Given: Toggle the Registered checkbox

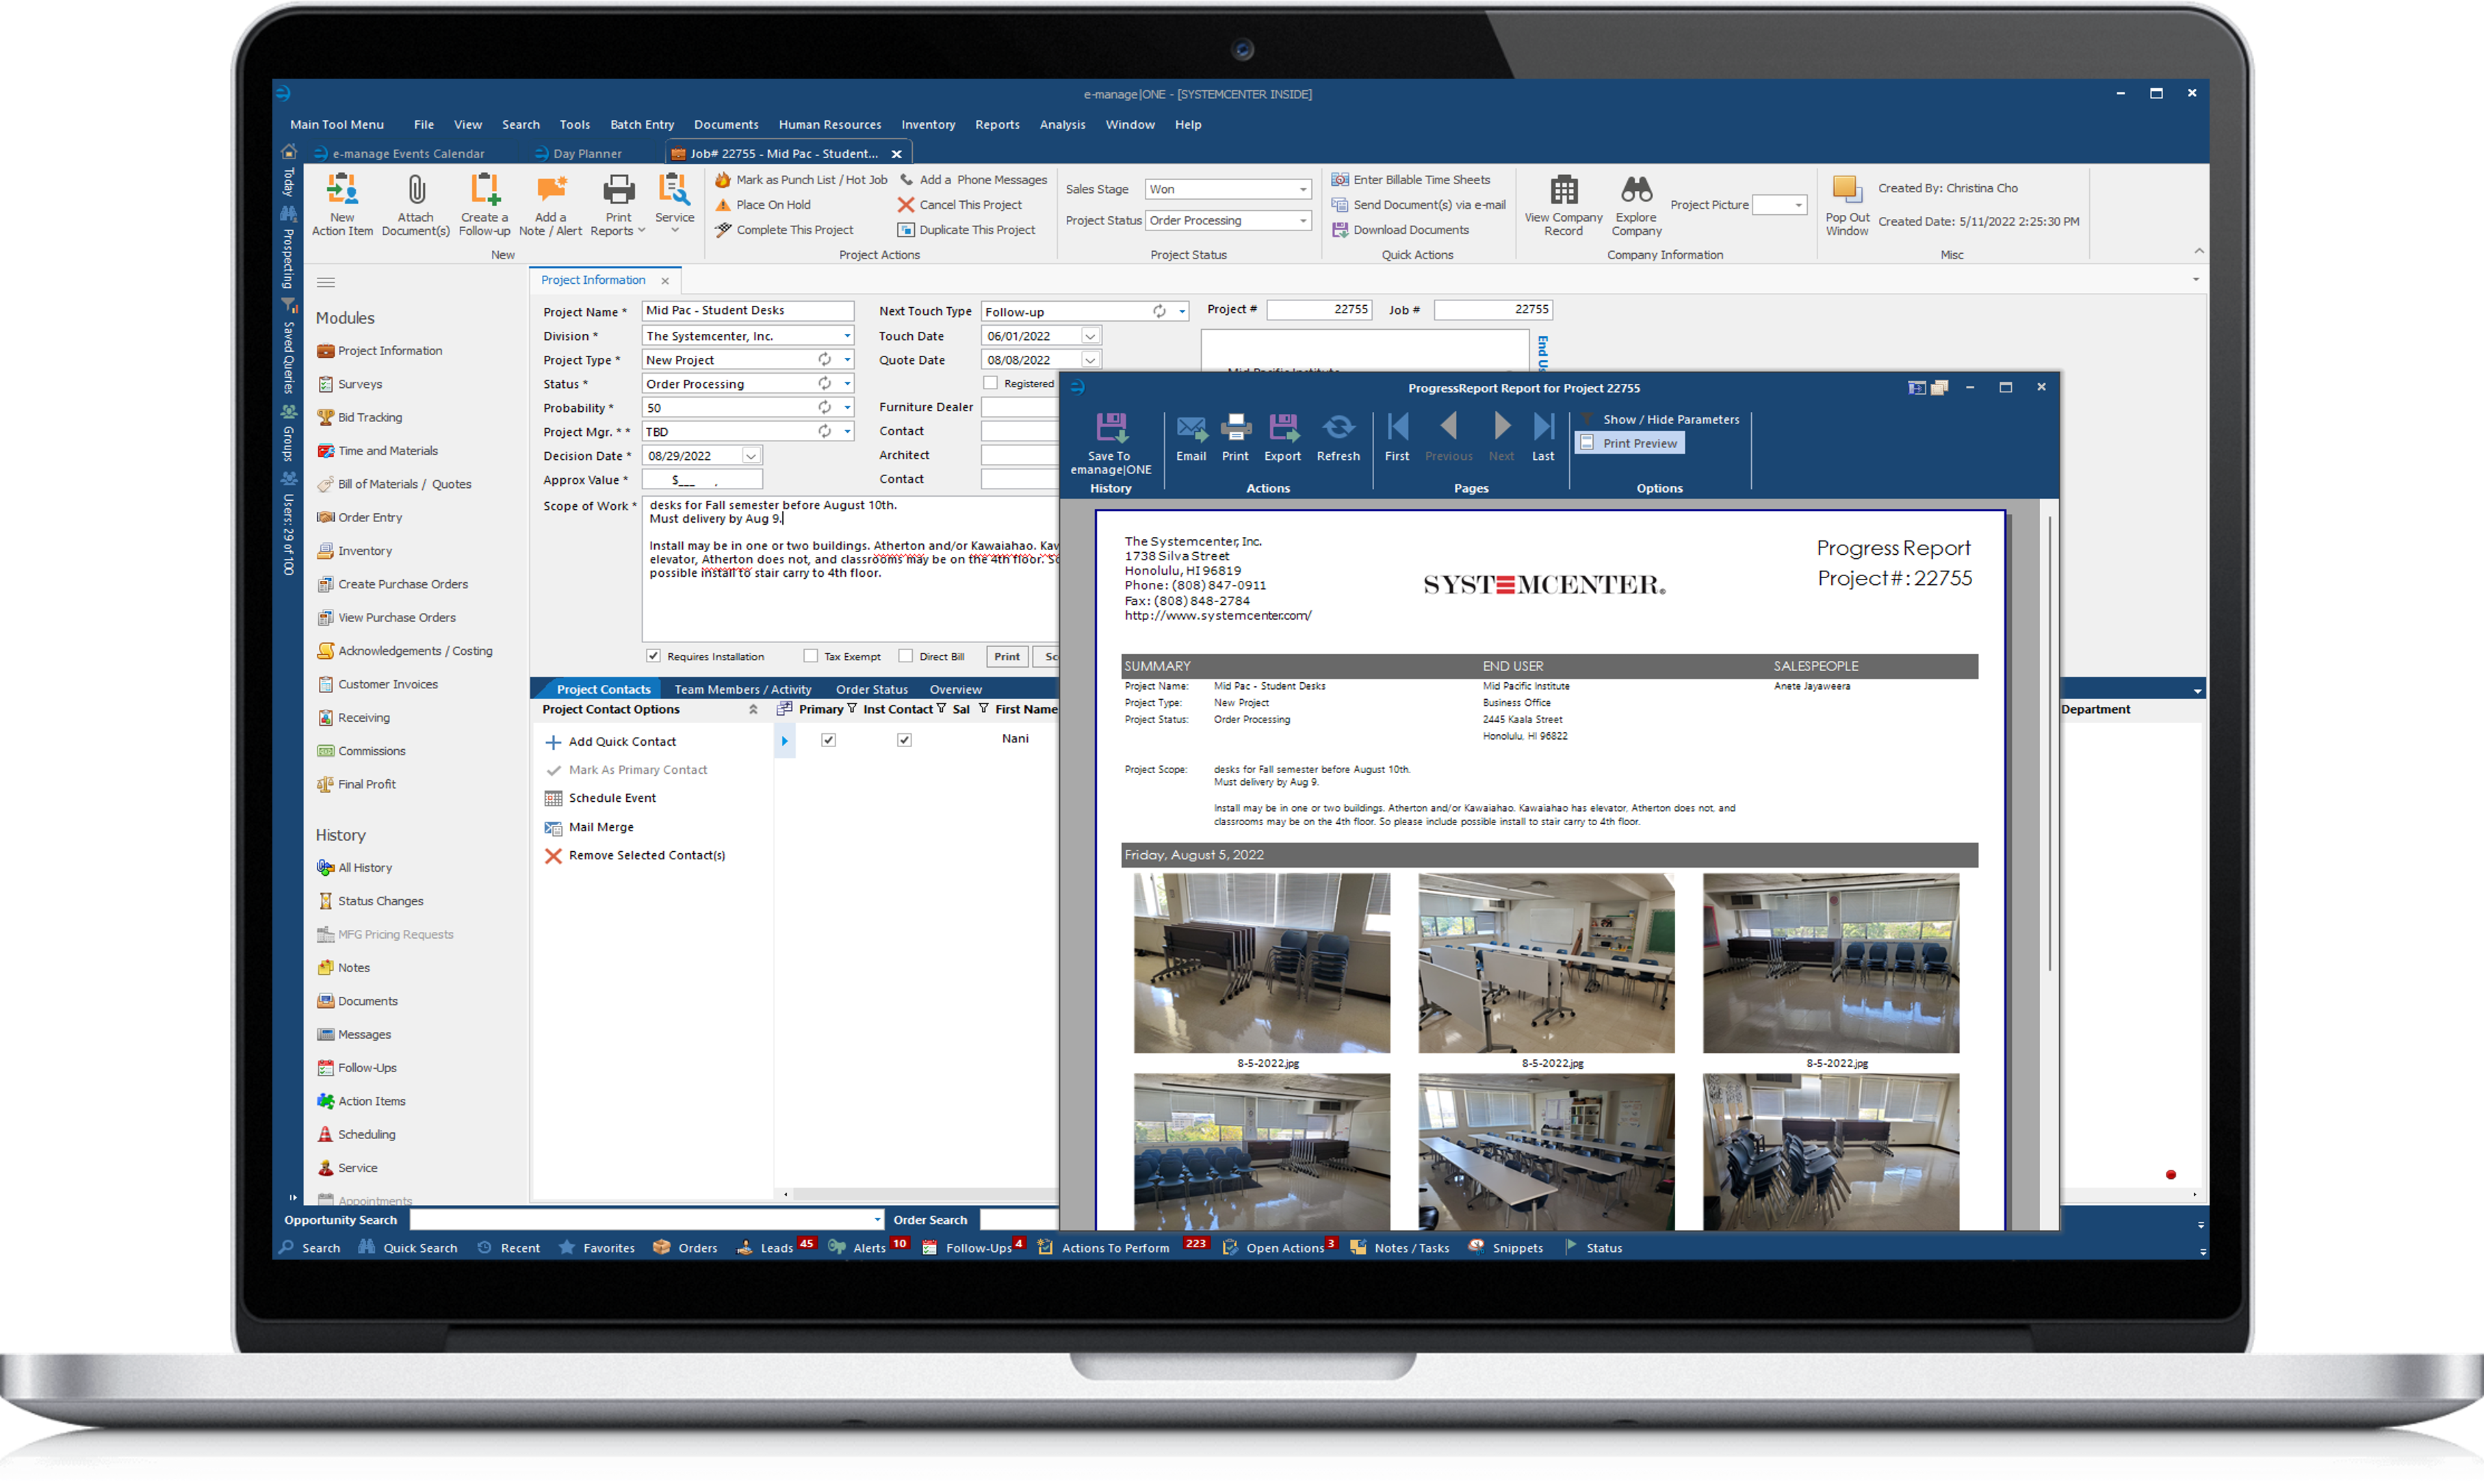Looking at the screenshot, I should [x=990, y=383].
